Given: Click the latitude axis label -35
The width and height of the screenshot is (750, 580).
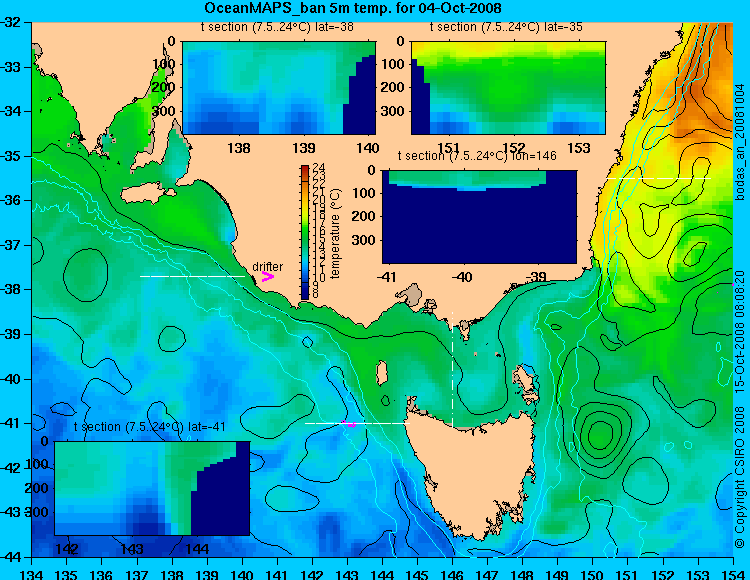Looking at the screenshot, I should click(x=11, y=156).
